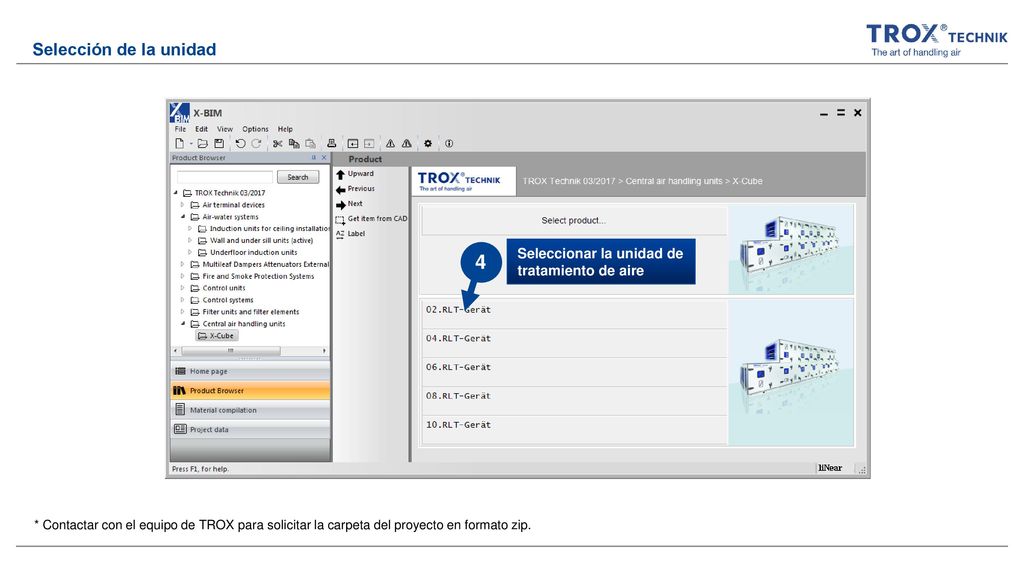Viewport: 1024px width, 577px height.
Task: Switch to the Home page tab
Action: tap(250, 371)
